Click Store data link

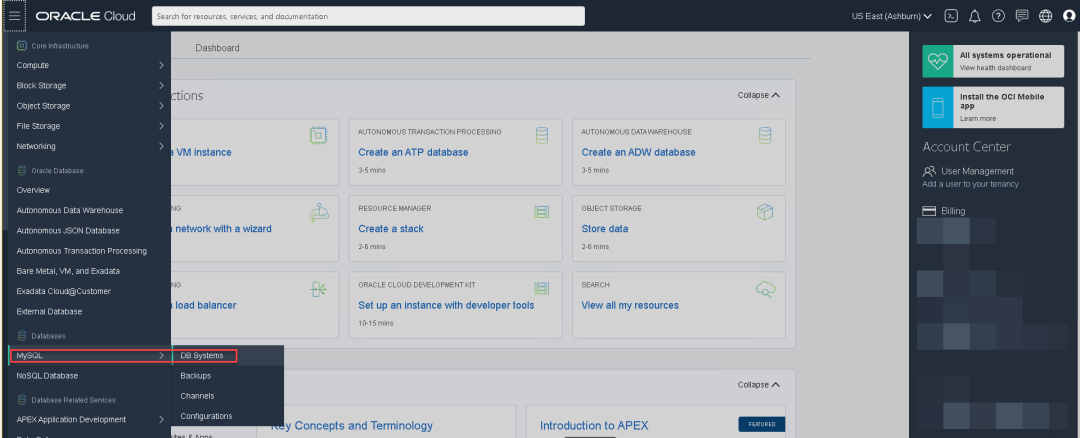point(605,229)
